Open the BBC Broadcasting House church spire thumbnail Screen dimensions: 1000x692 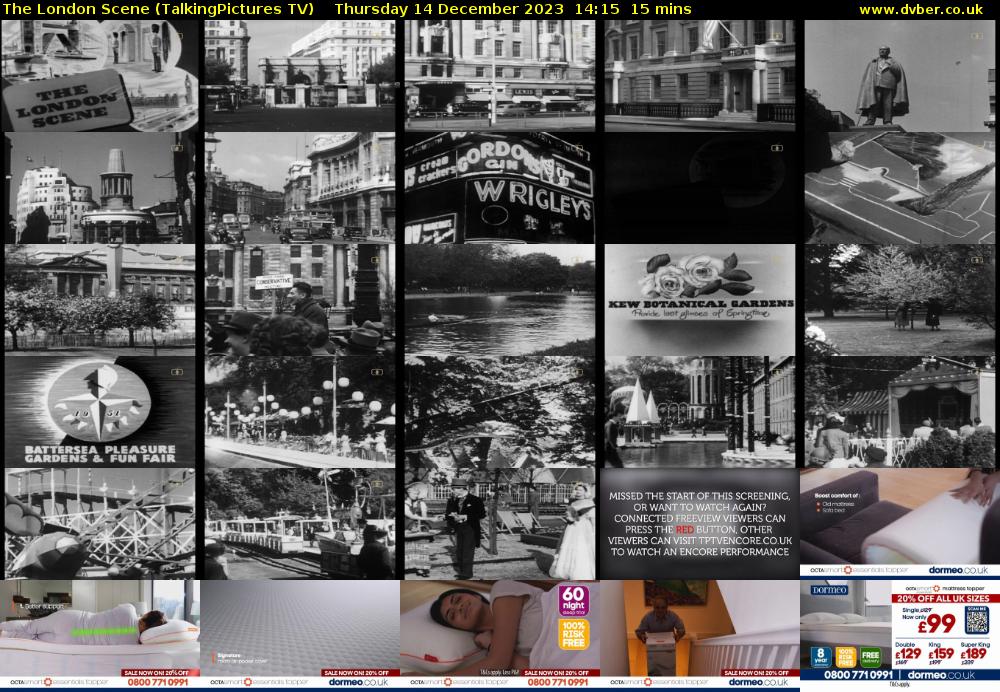click(x=100, y=188)
